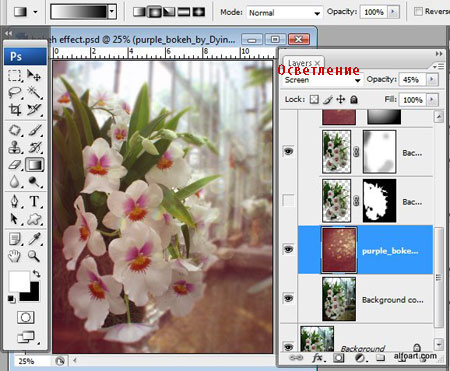Add a layer mask
Viewport: 450px width, 371px height.
point(339,358)
